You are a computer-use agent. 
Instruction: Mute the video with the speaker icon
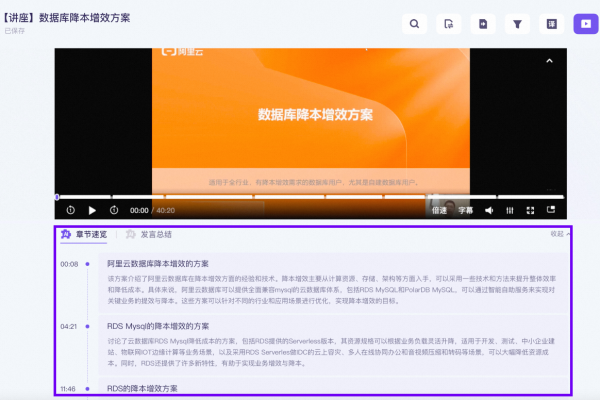click(489, 210)
